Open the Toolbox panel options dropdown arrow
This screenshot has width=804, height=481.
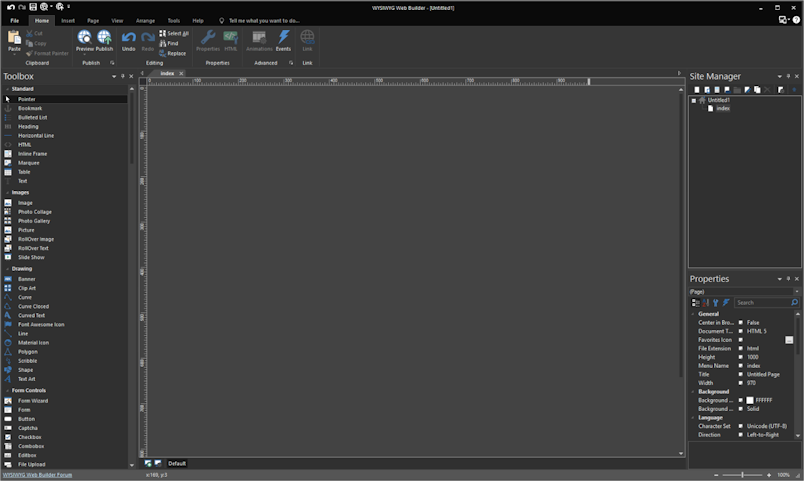pos(114,76)
